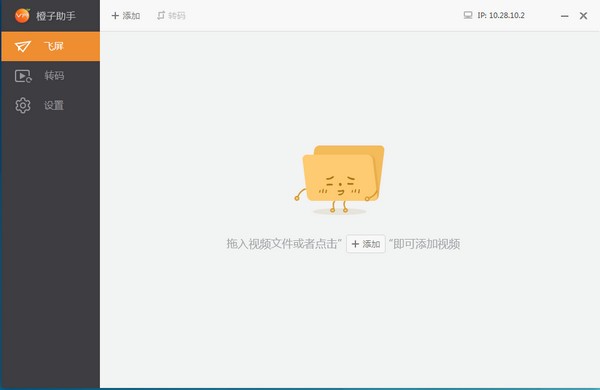Click the center + 添加 button
This screenshot has width=600, height=390.
point(365,244)
